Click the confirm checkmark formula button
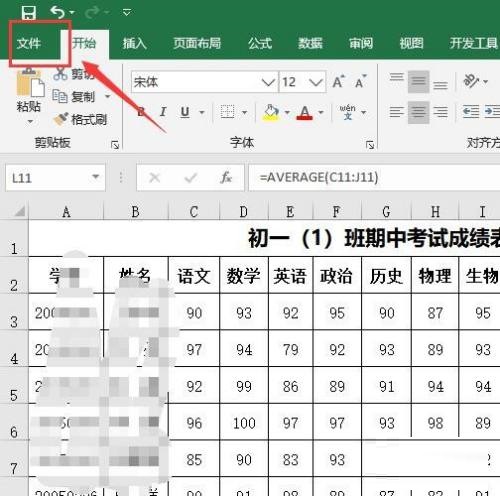The width and height of the screenshot is (500, 496). click(191, 178)
